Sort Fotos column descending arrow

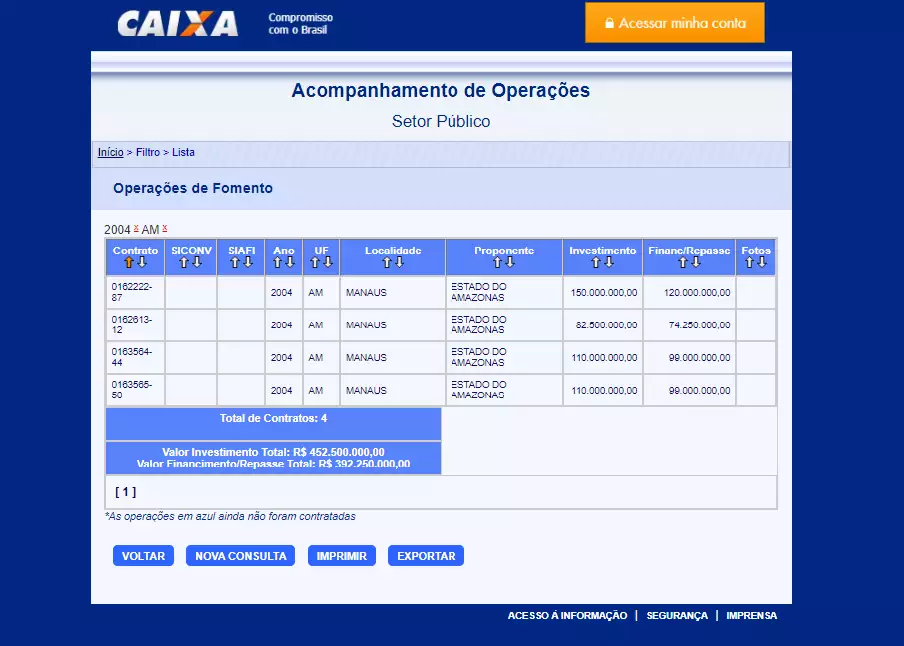[762, 262]
